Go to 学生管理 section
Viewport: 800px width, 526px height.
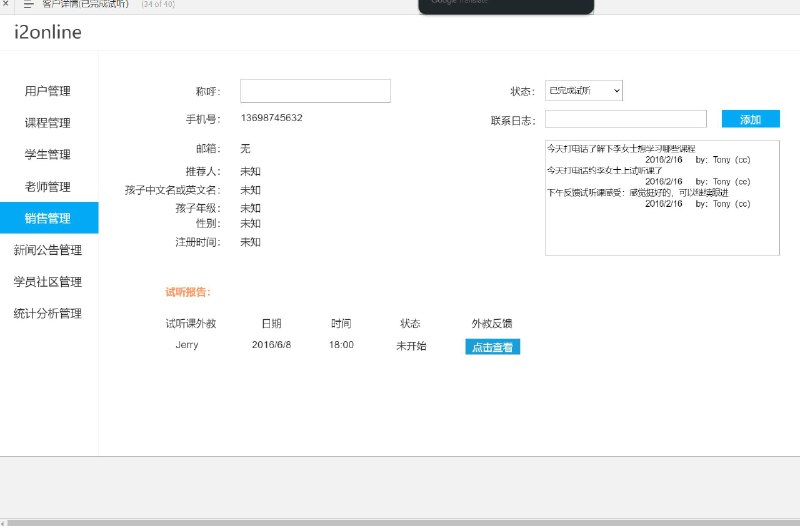pyautogui.click(x=47, y=155)
